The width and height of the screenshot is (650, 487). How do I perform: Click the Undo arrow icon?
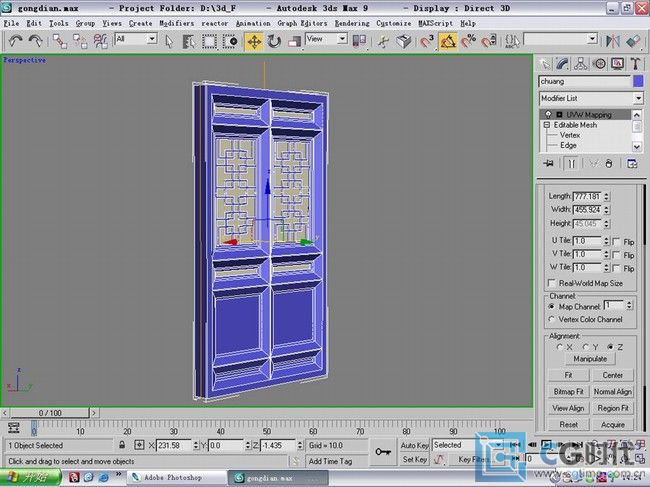(x=16, y=41)
